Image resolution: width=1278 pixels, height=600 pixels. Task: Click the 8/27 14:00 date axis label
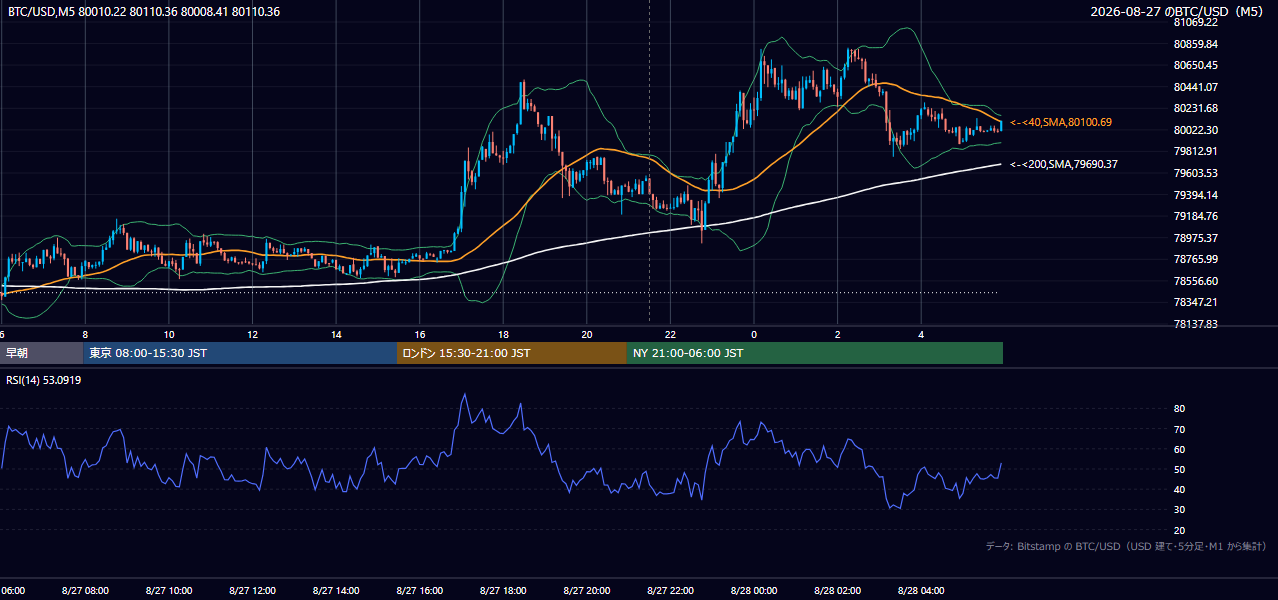click(336, 591)
